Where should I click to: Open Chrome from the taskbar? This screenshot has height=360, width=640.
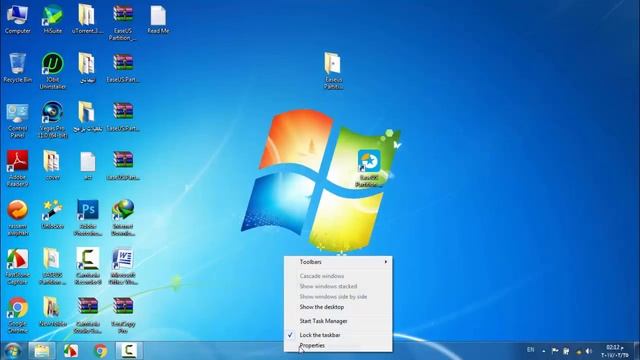tap(100, 351)
